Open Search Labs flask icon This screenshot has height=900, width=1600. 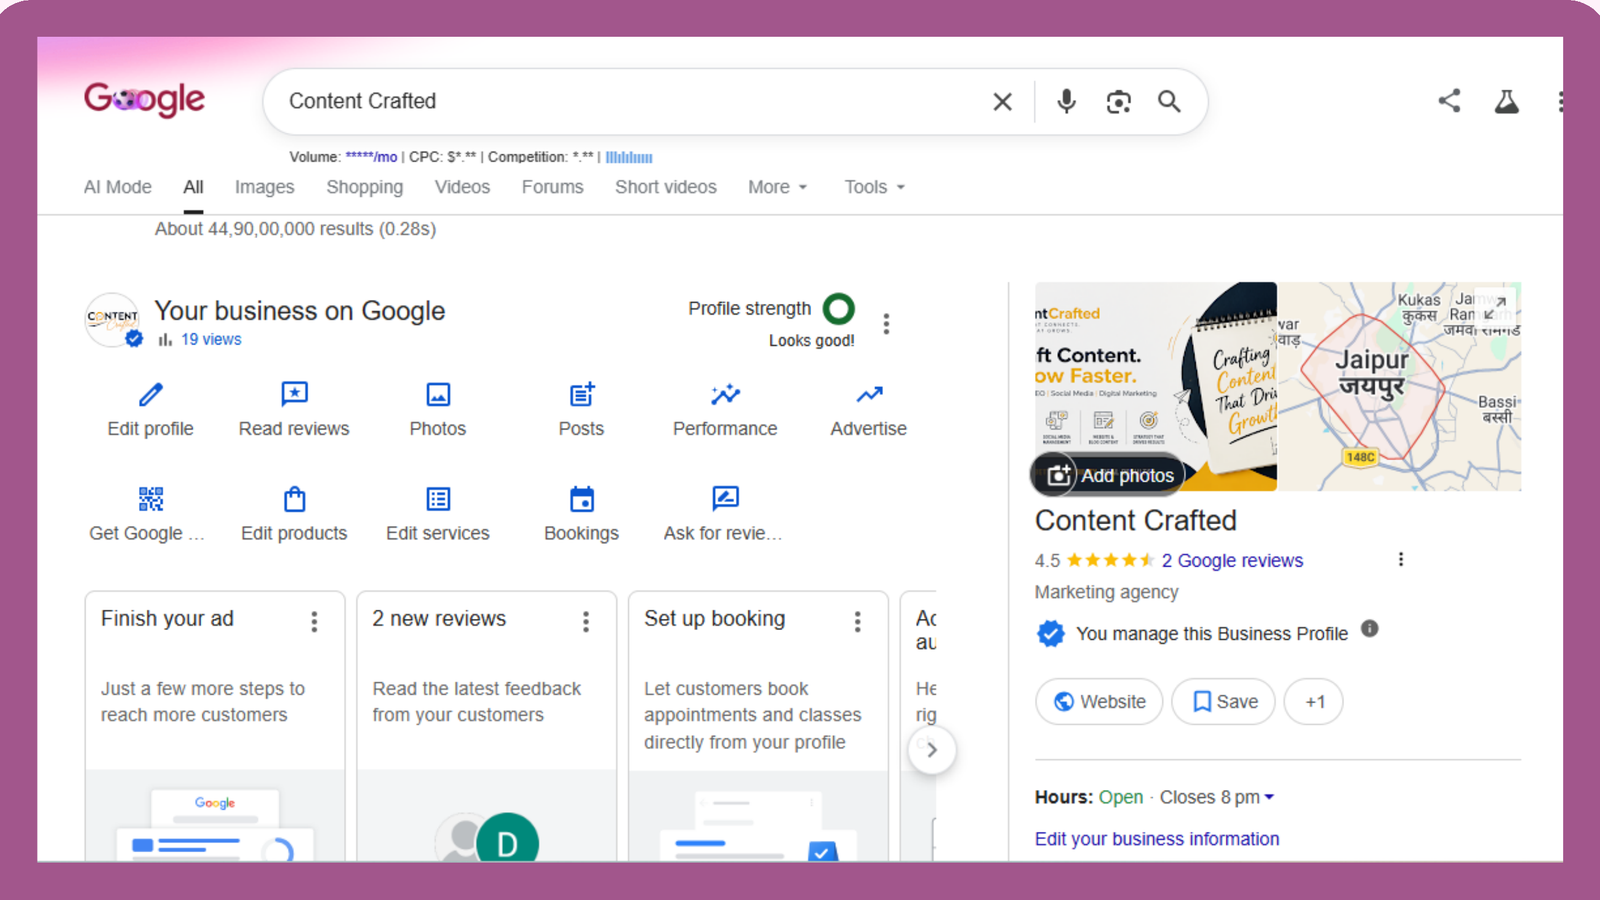[x=1506, y=100]
